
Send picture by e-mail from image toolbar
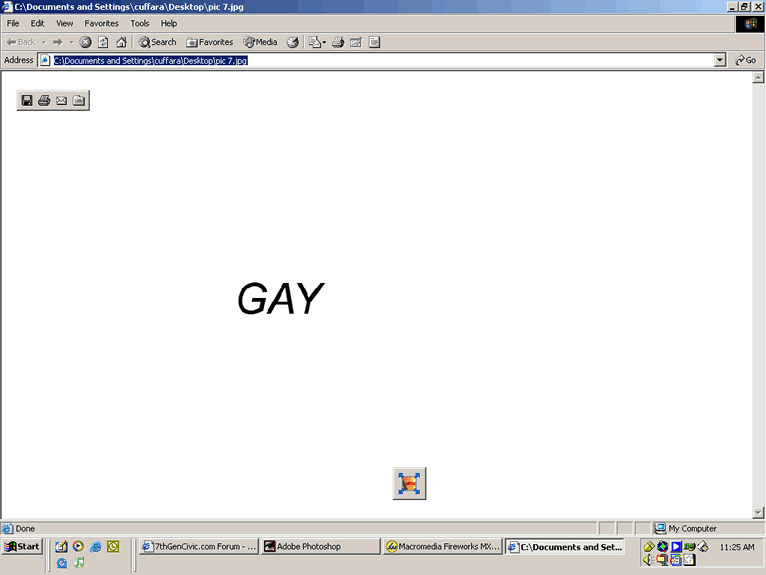61,100
